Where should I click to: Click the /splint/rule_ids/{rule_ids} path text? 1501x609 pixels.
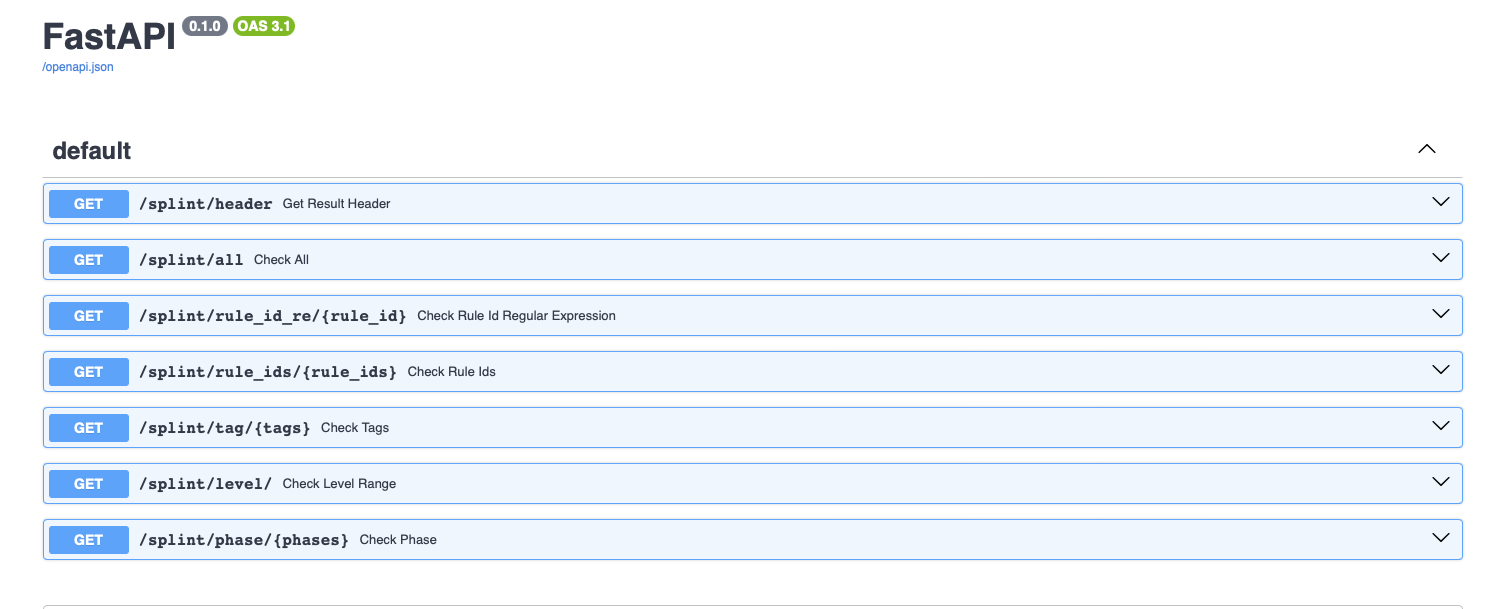tap(268, 372)
